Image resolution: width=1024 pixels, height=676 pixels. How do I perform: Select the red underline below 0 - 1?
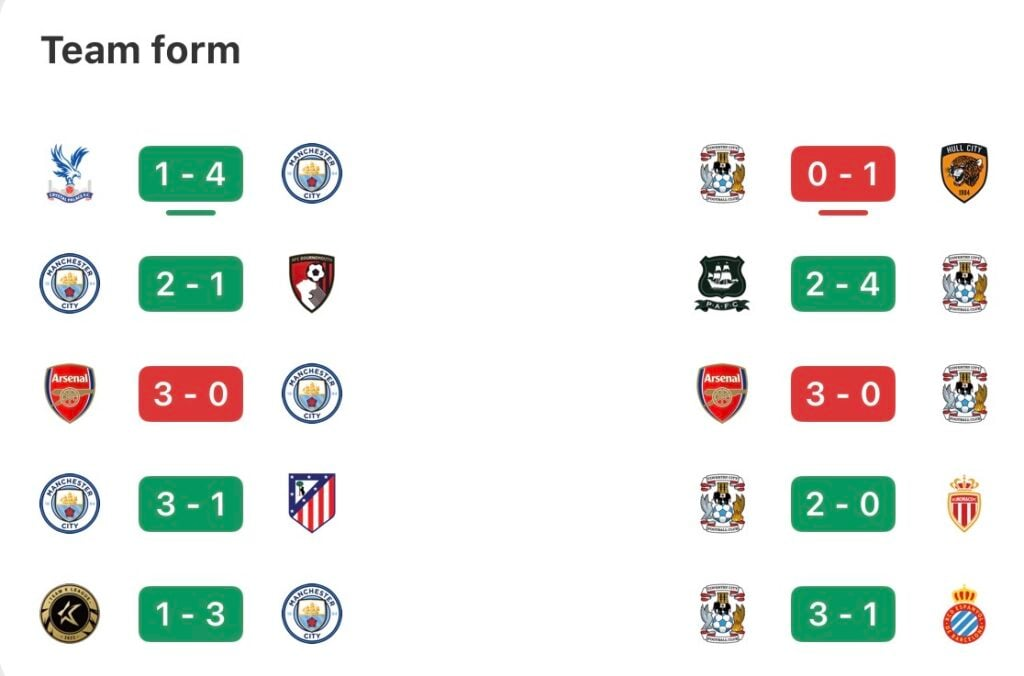pos(843,212)
